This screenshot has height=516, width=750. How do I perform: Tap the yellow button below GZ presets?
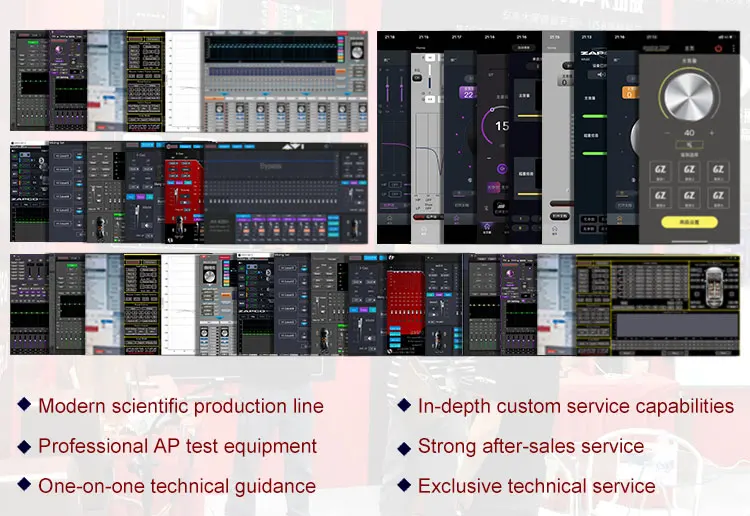point(688,220)
